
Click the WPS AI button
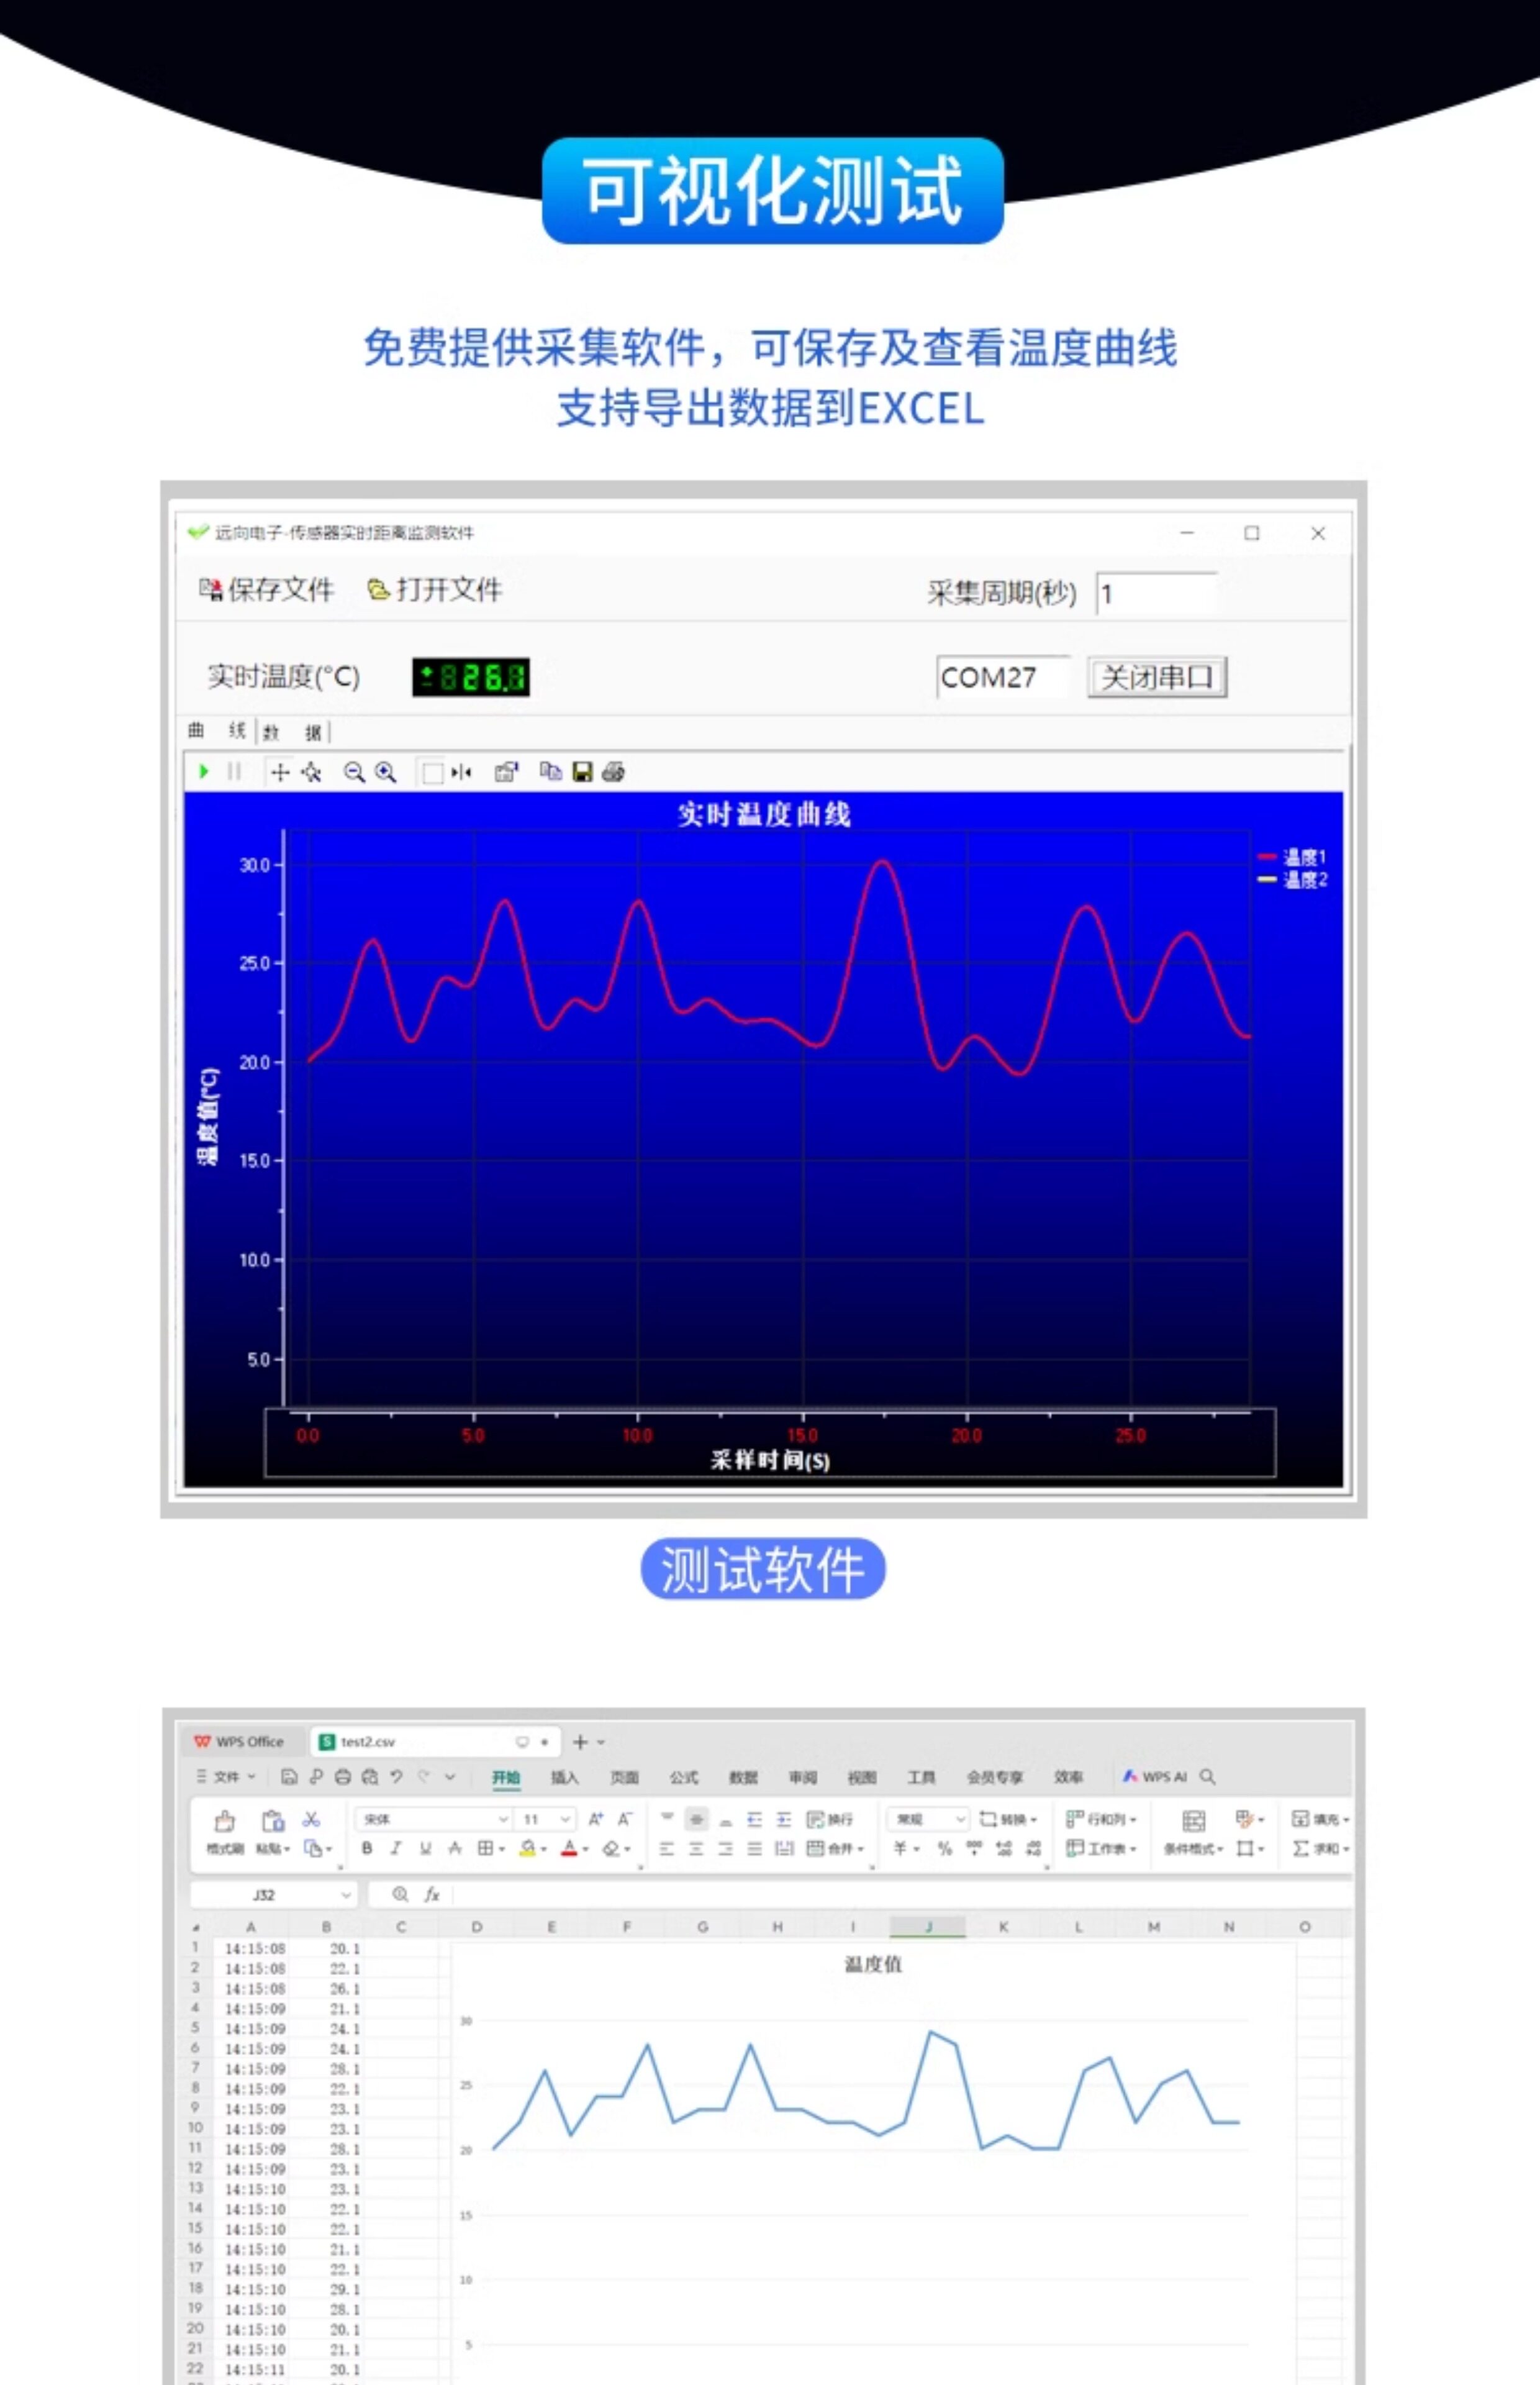click(x=1155, y=1777)
